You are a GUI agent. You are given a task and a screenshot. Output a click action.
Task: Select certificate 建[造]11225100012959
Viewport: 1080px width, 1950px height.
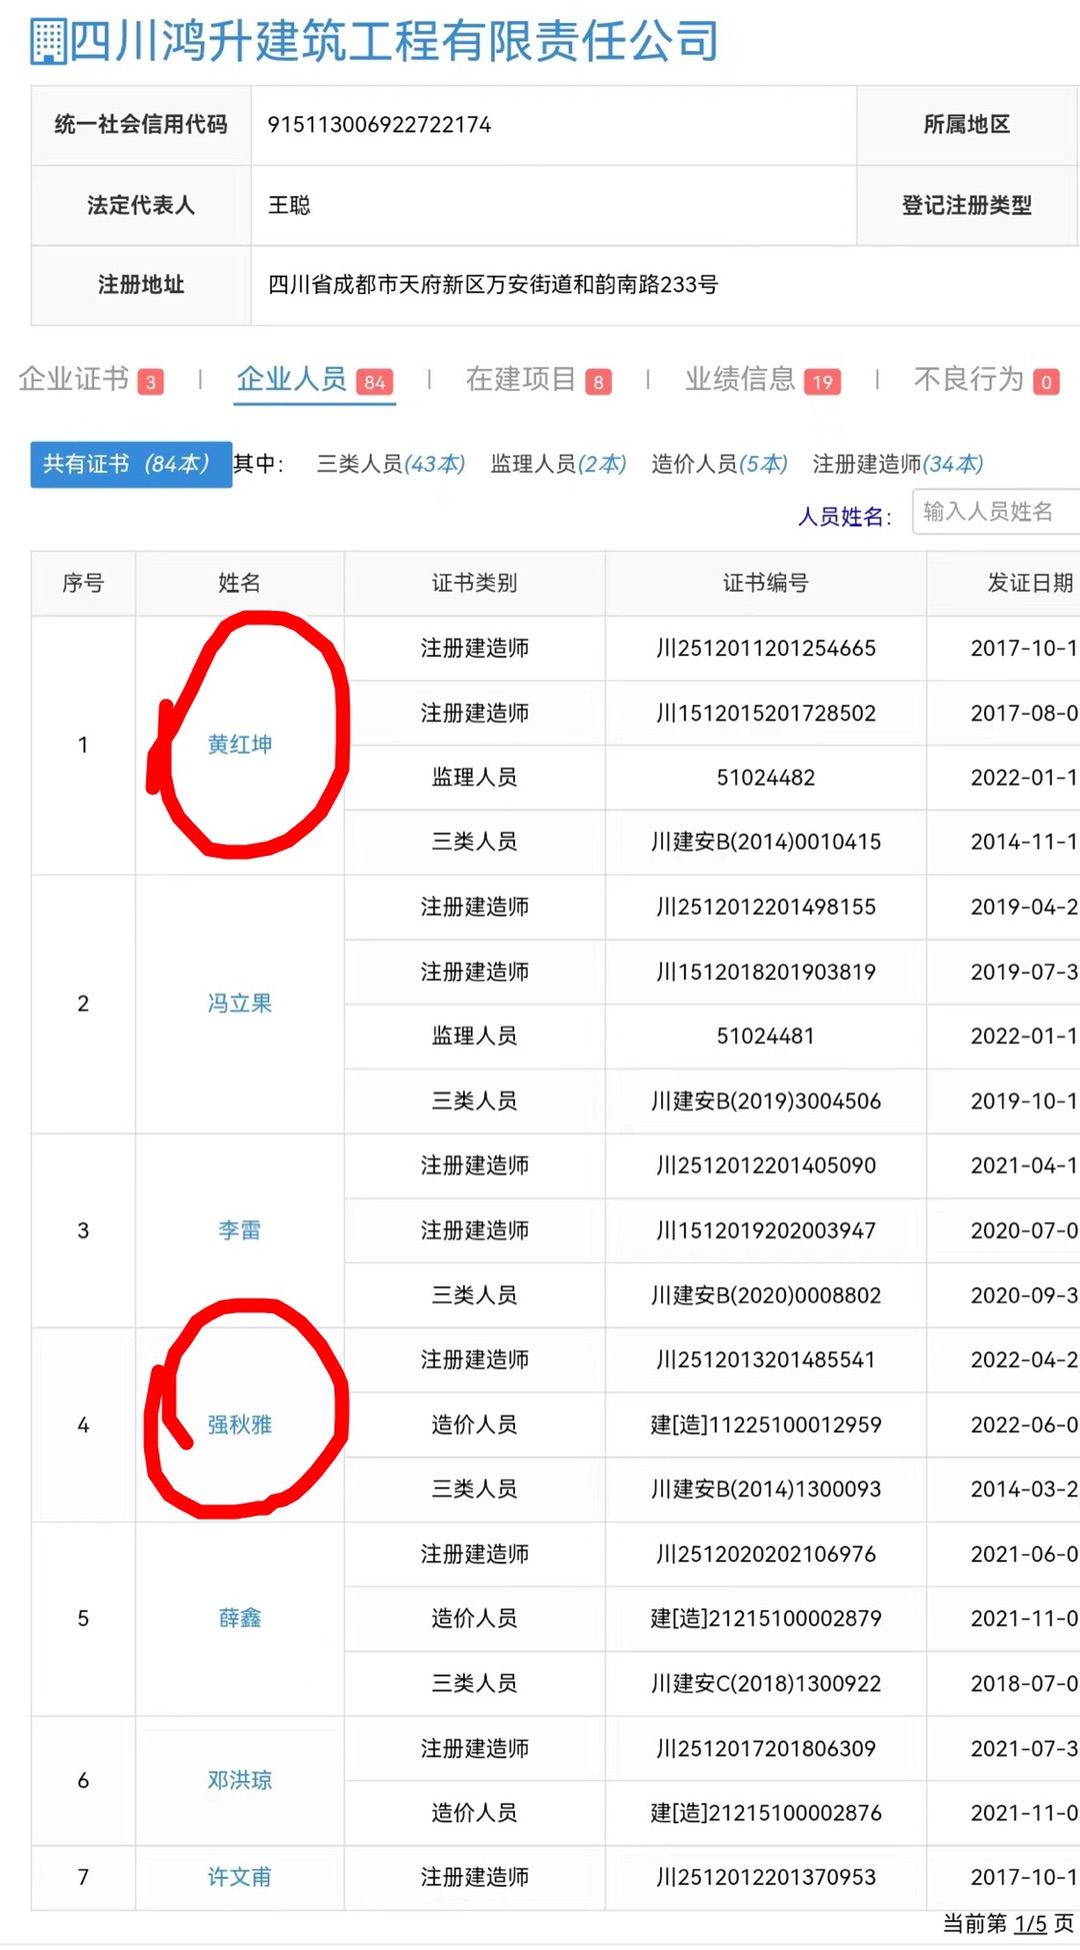766,1425
